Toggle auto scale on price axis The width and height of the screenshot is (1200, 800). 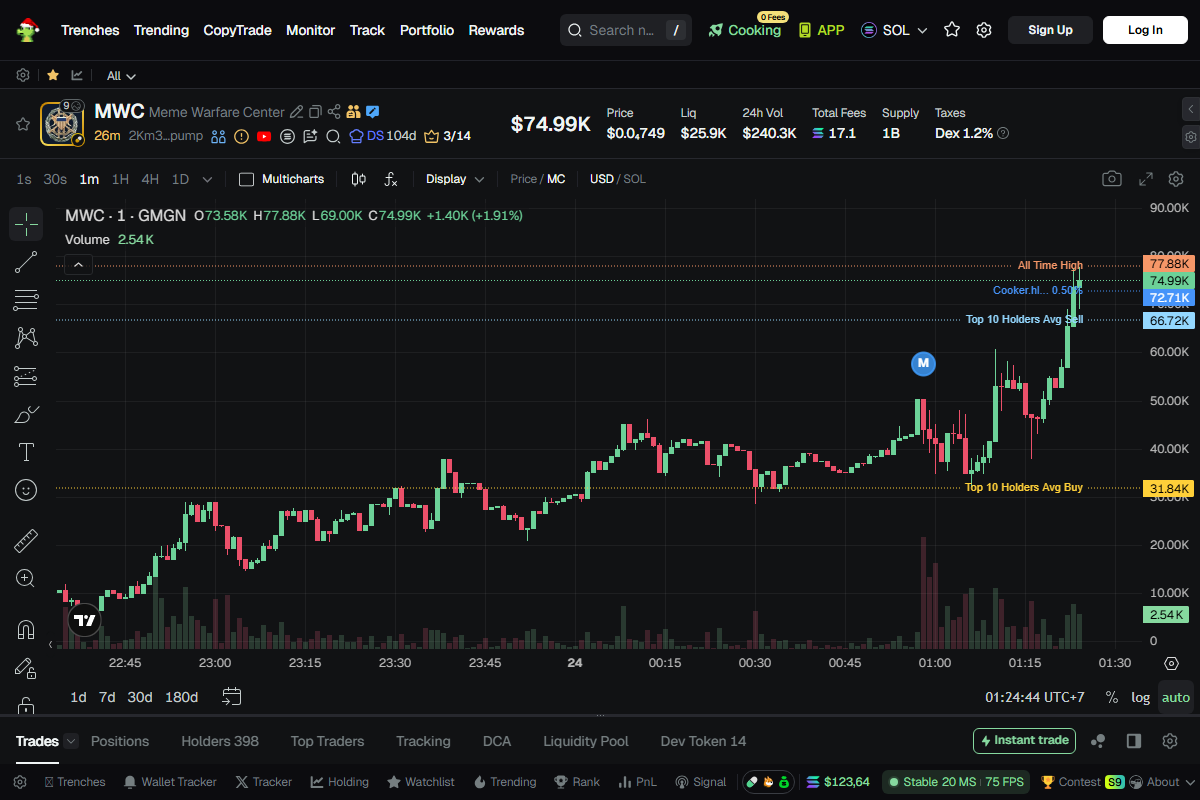1176,697
